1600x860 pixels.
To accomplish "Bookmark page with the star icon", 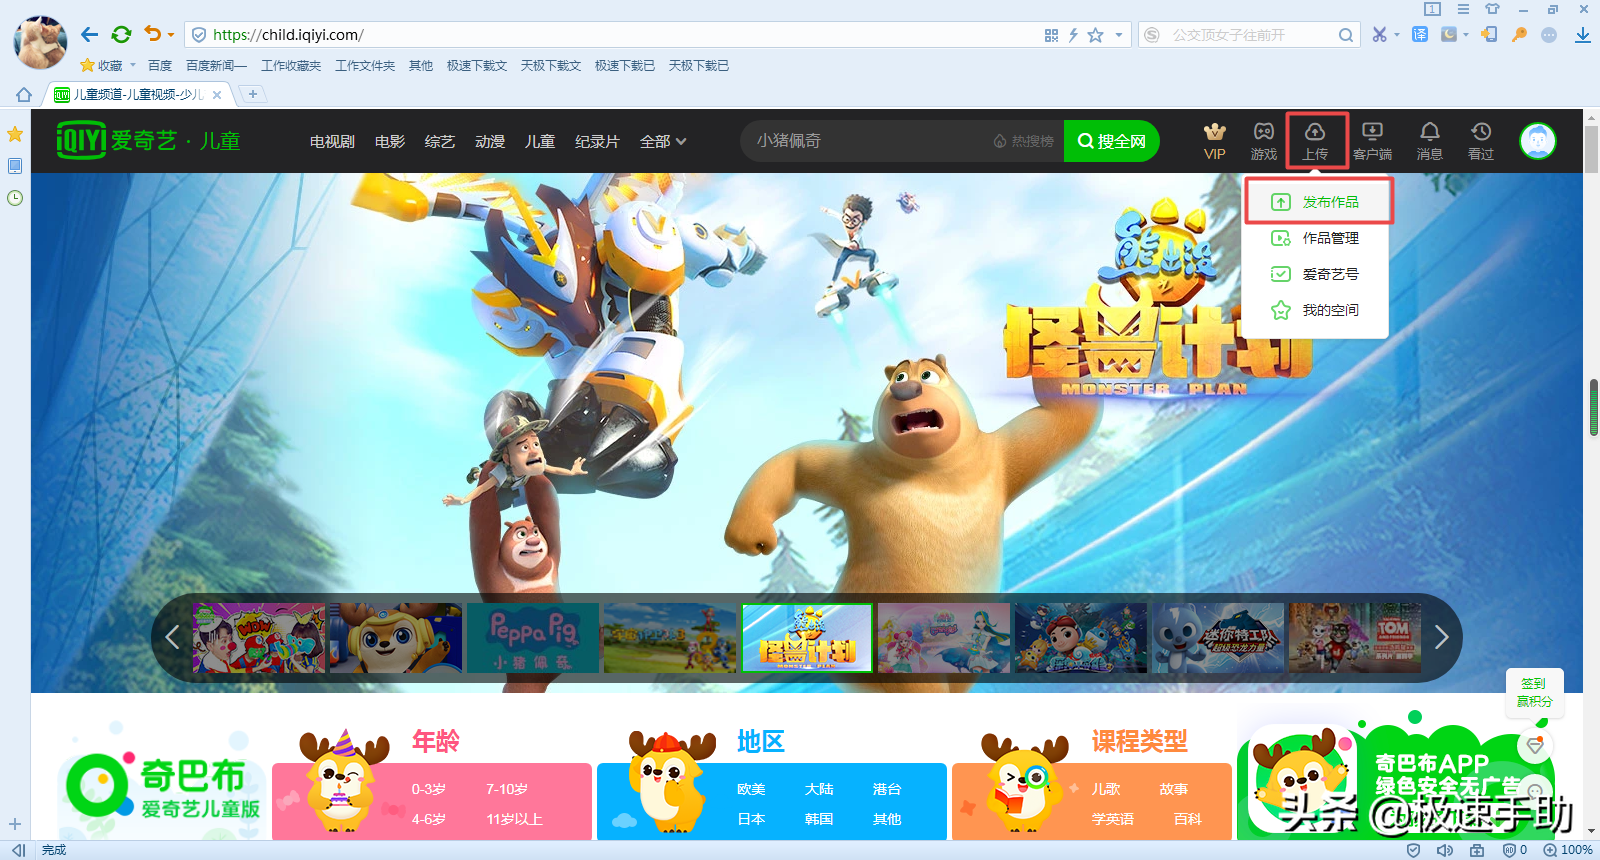I will (1096, 35).
